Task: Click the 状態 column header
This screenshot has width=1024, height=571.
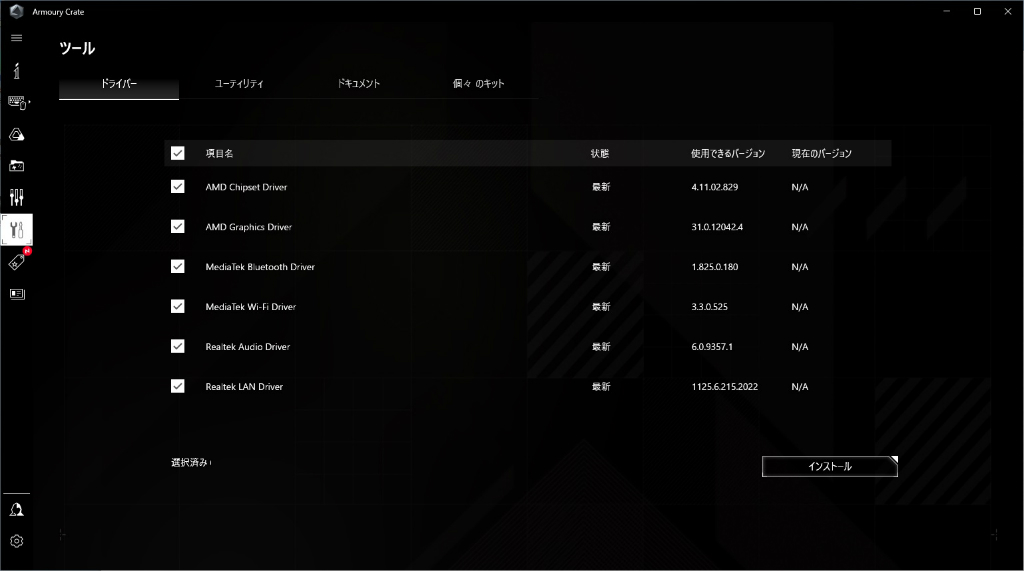Action: (x=600, y=154)
